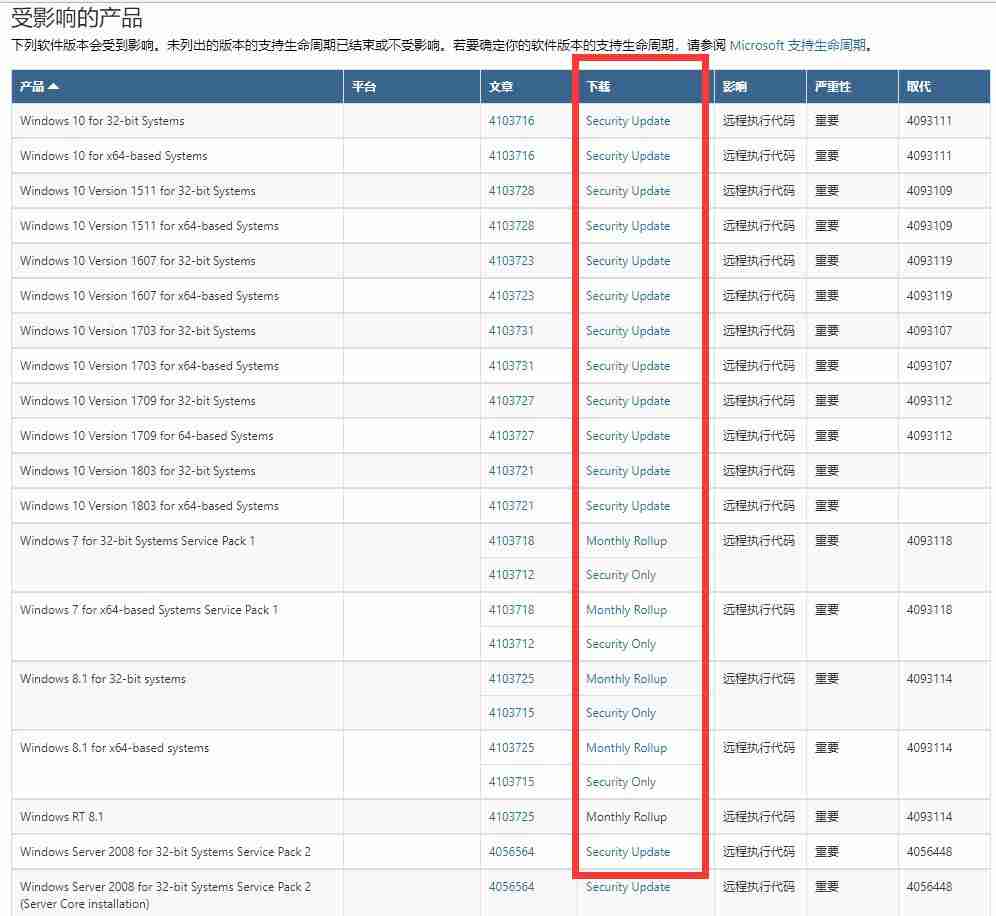Select 受影响的产品 heading text
Viewport: 996px width, 916px height.
pyautogui.click(x=77, y=18)
